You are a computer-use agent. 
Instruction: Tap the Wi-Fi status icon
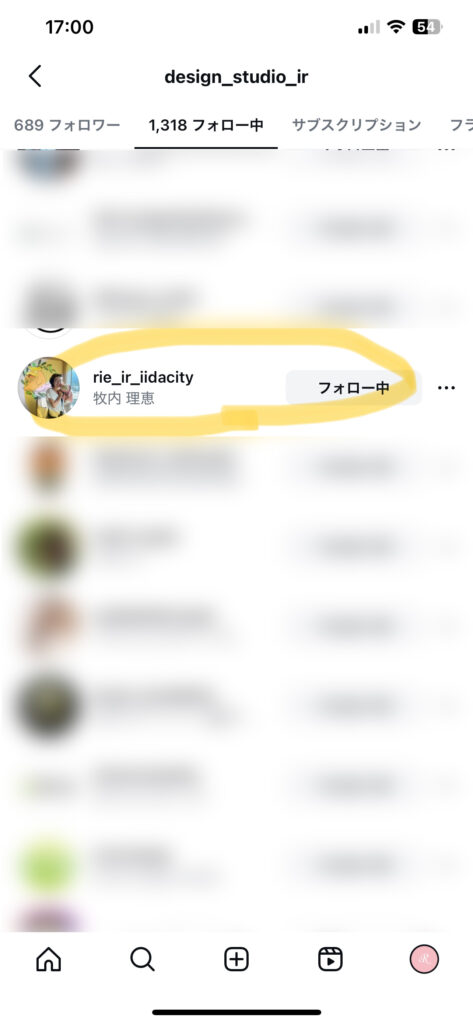pyautogui.click(x=395, y=27)
